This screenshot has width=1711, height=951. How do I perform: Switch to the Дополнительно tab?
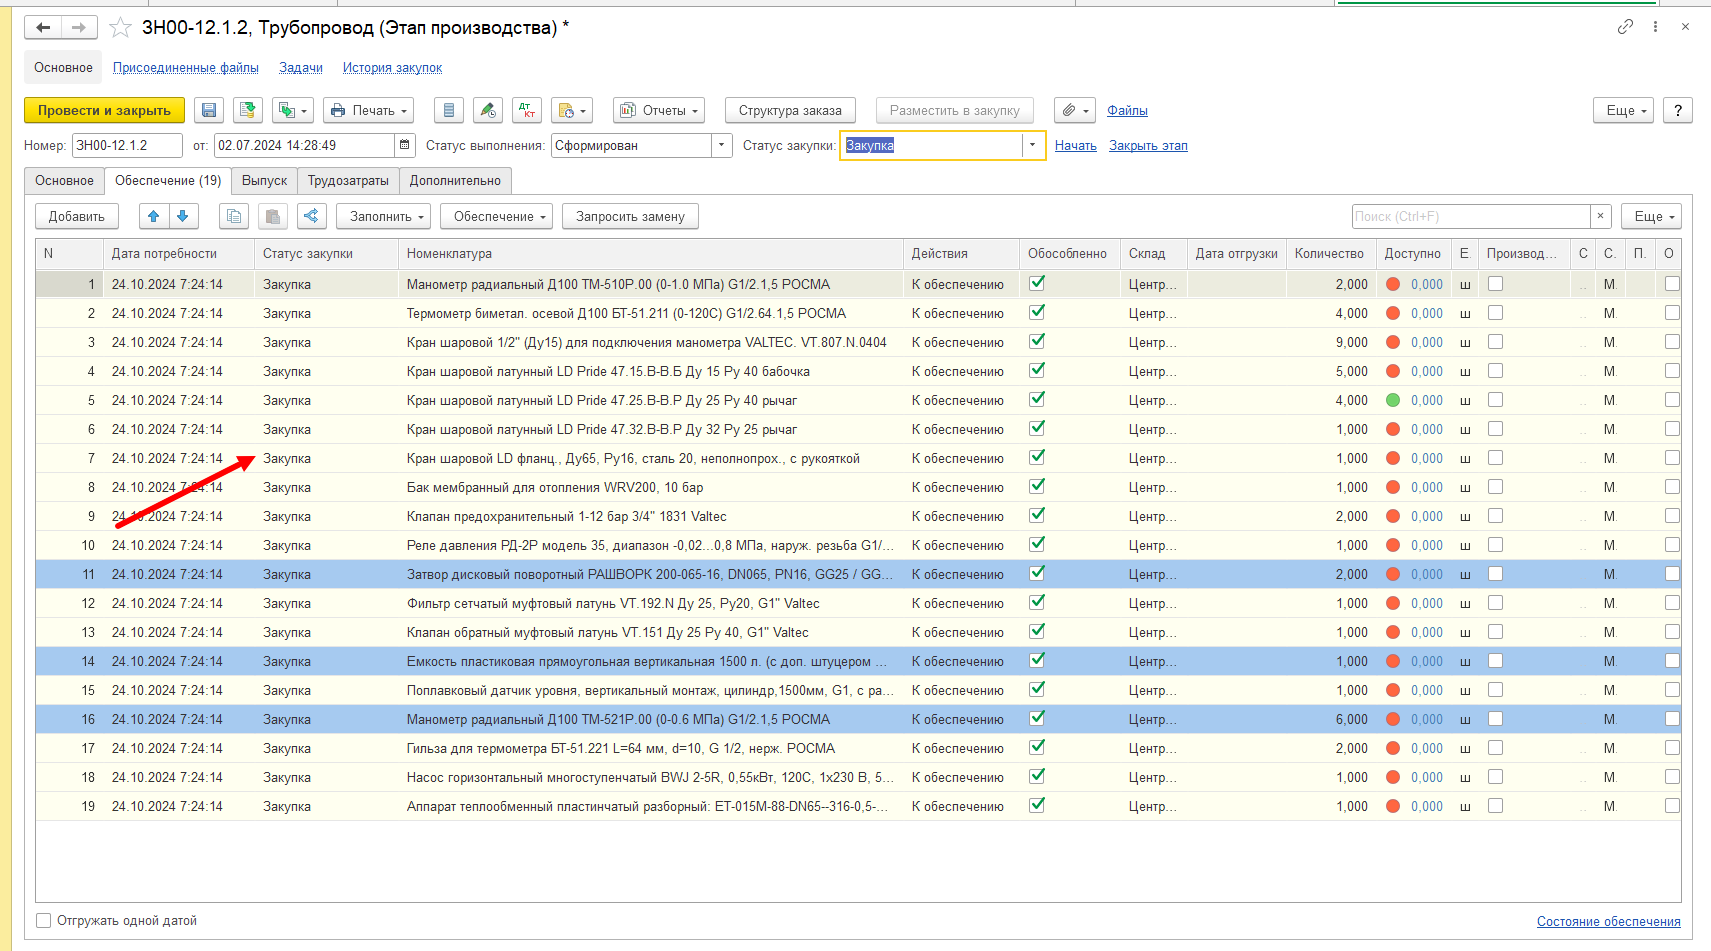point(455,181)
